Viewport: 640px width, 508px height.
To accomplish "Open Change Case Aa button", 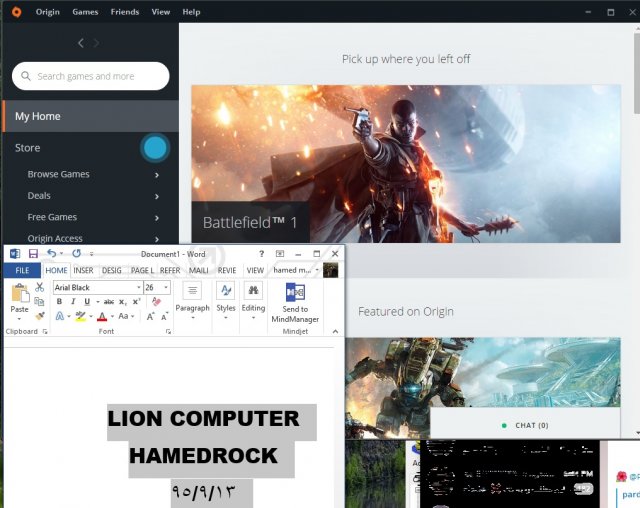I will point(125,316).
